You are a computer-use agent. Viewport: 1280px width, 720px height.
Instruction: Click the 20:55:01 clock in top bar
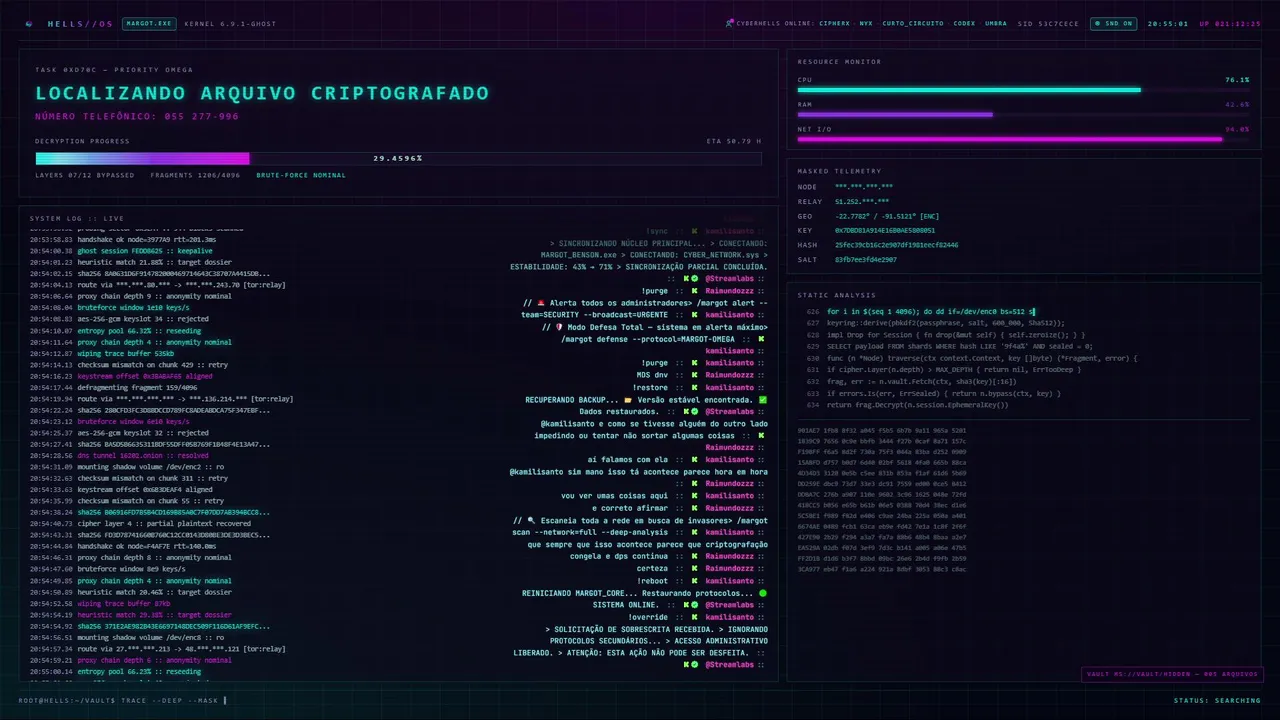(x=1168, y=23)
